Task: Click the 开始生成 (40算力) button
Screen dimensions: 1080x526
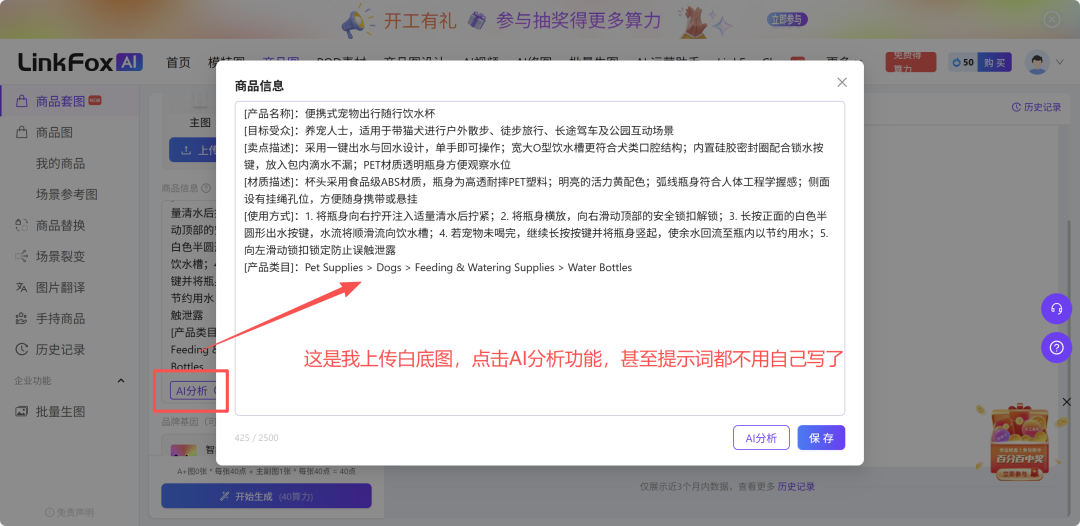Action: point(266,496)
